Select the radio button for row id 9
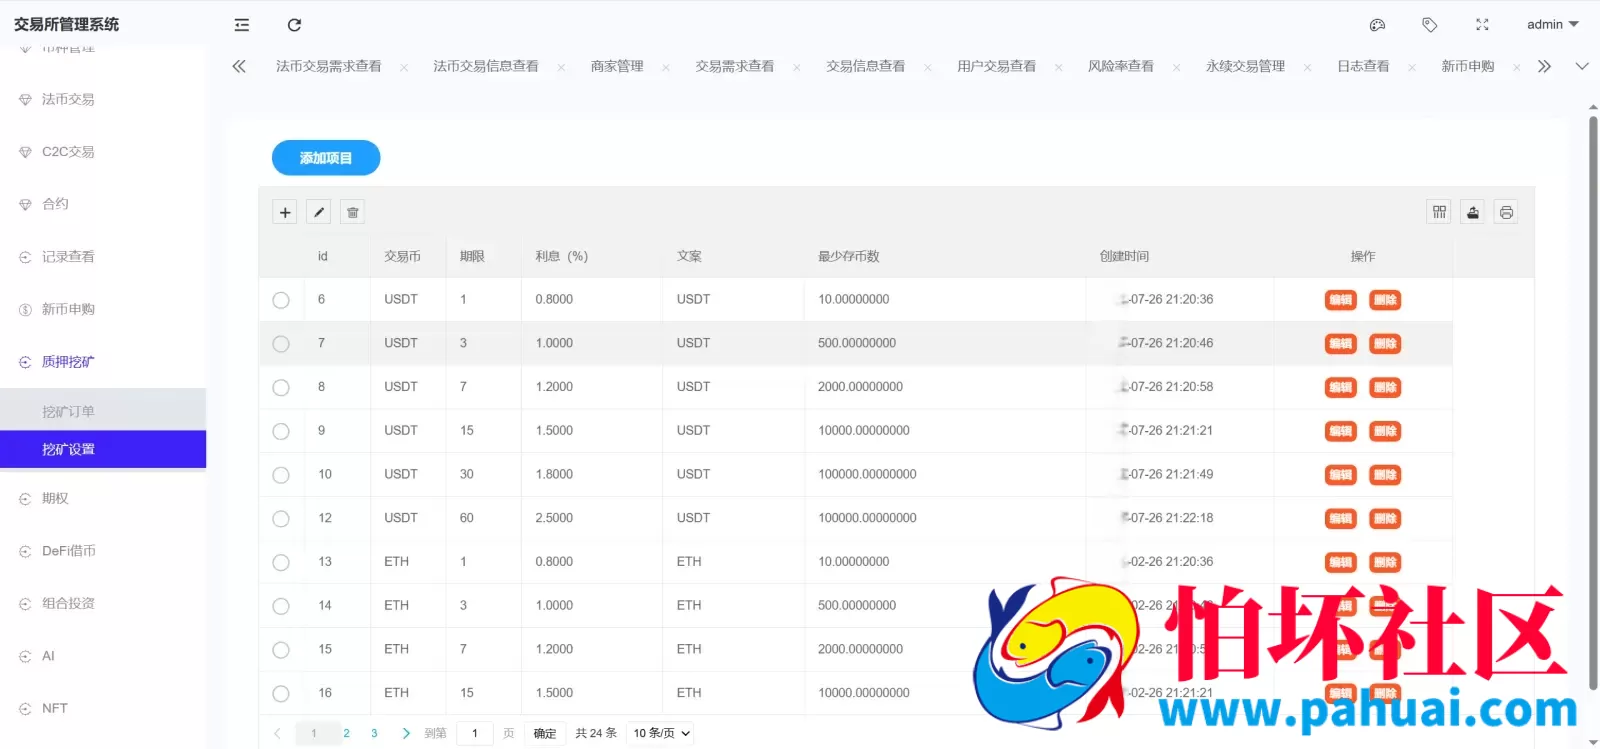Image resolution: width=1600 pixels, height=749 pixels. (281, 431)
